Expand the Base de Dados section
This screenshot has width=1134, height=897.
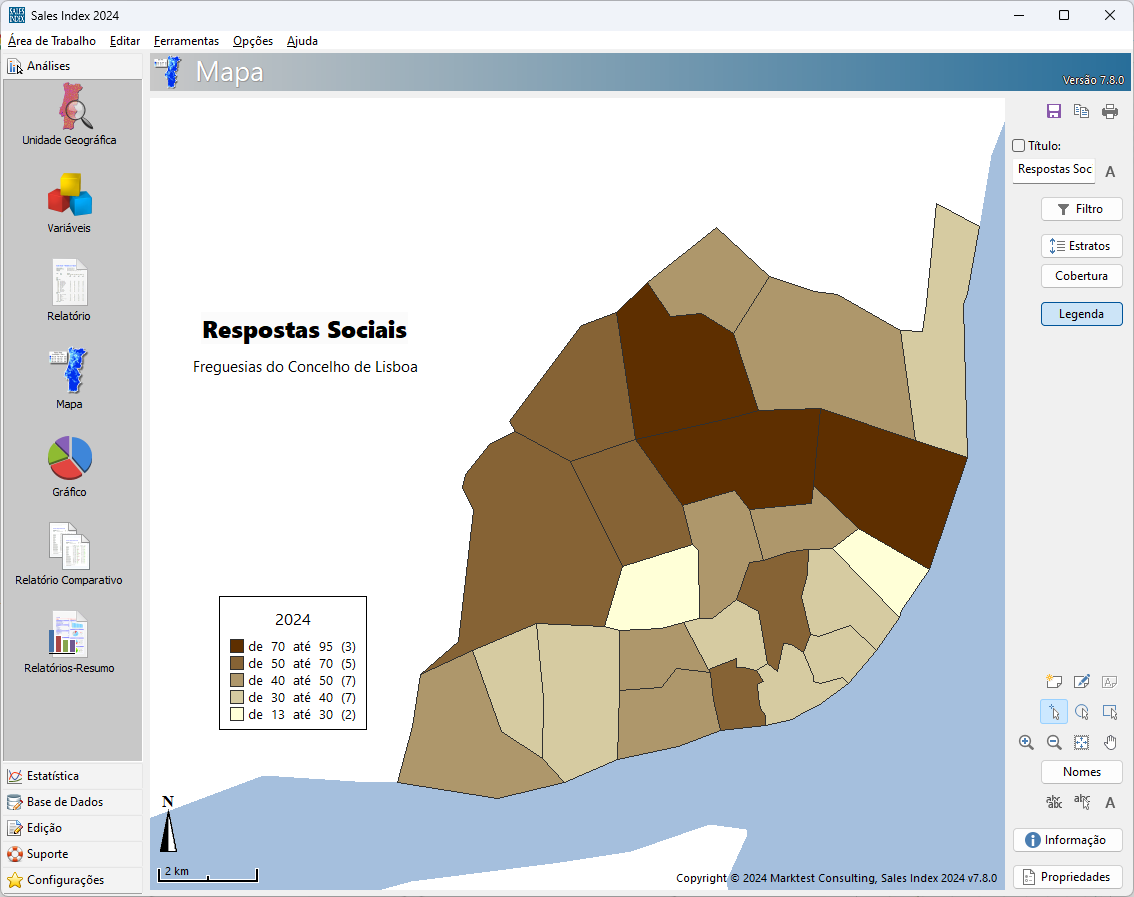(x=65, y=802)
